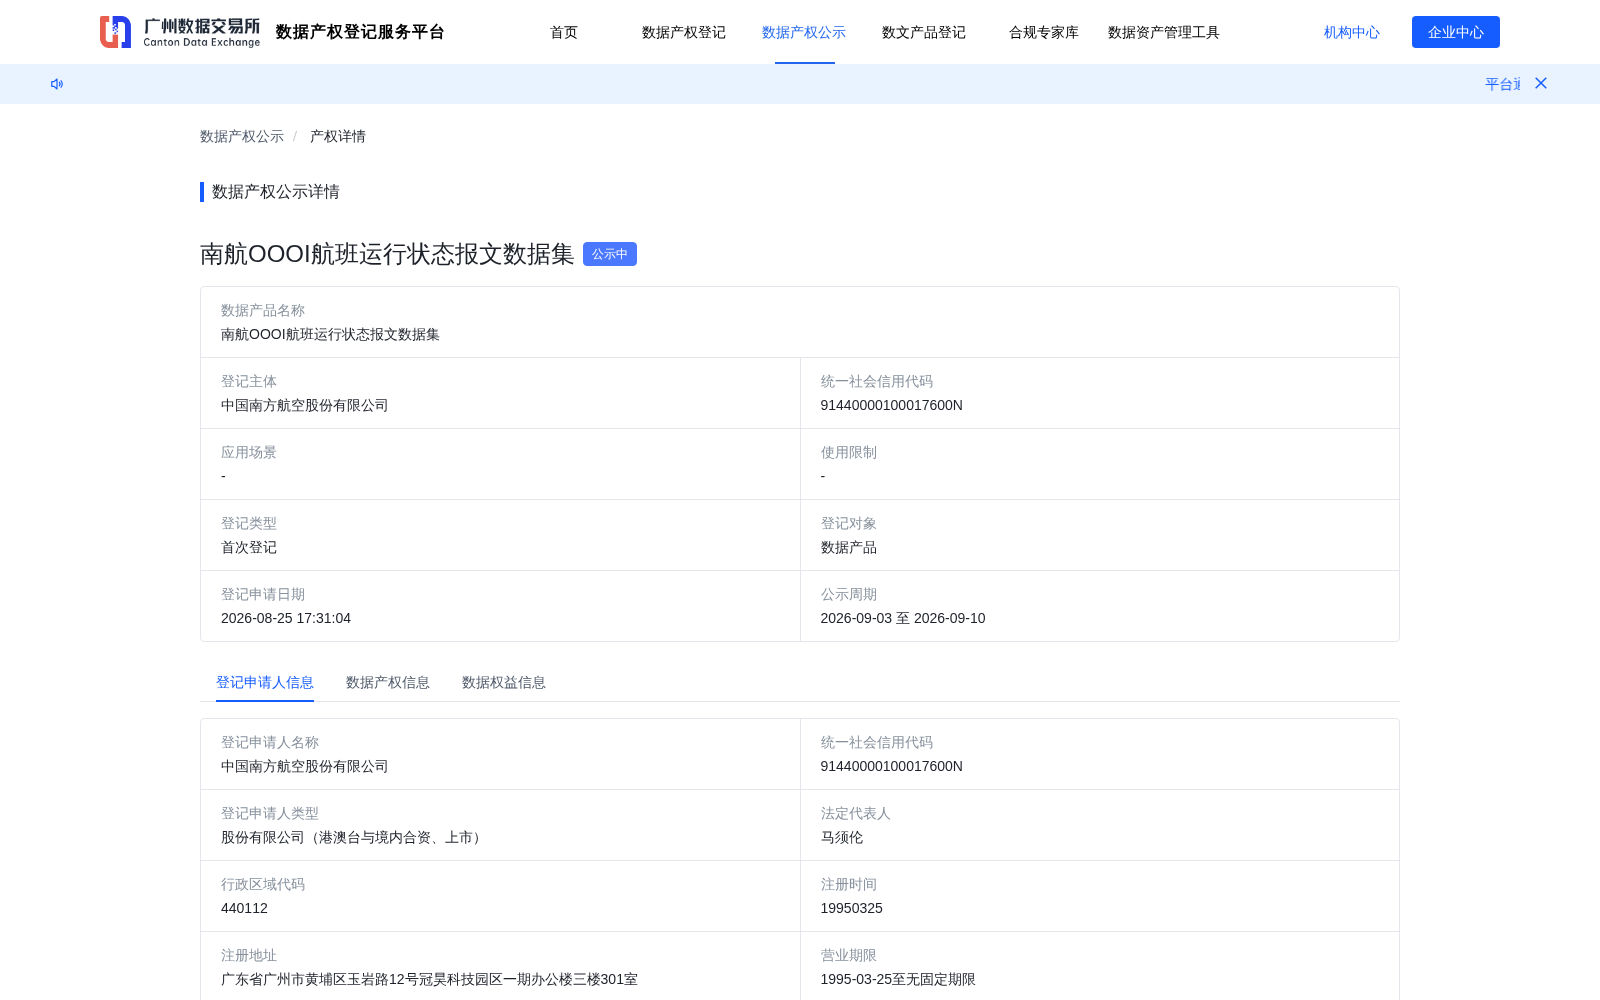Click the Canton Data Exchange logo
The image size is (1600, 1000).
point(180,32)
